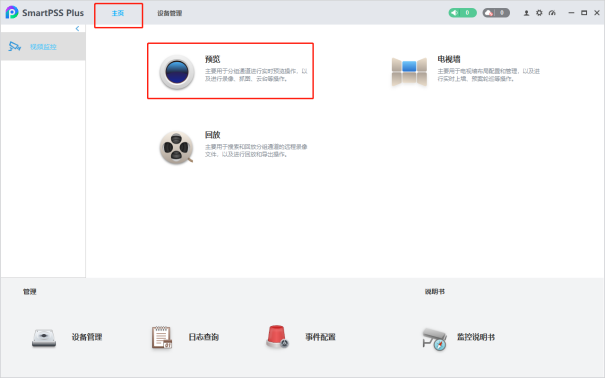605x378 pixels.
Task: Collapse the left sidebar with chevron
Action: click(78, 29)
